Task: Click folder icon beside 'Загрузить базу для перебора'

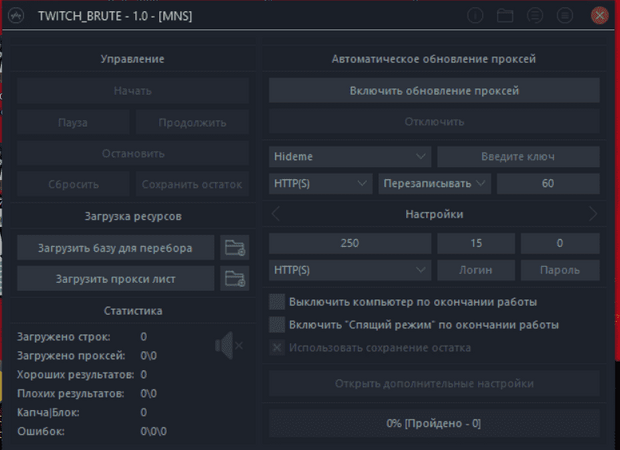Action: (234, 248)
